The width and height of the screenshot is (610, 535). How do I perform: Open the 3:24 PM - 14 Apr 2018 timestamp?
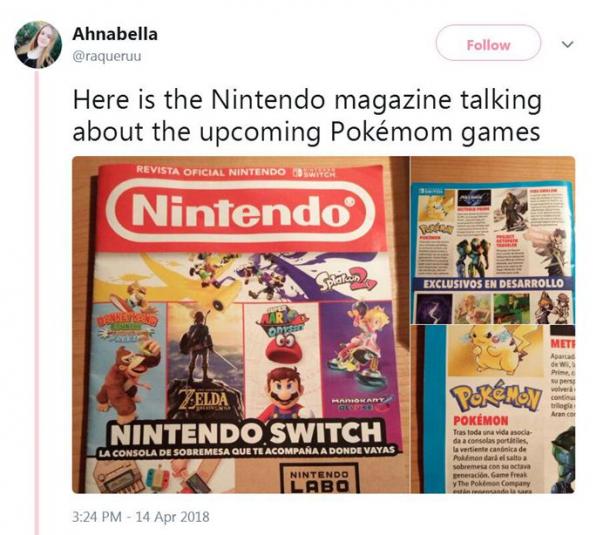pyautogui.click(x=141, y=517)
